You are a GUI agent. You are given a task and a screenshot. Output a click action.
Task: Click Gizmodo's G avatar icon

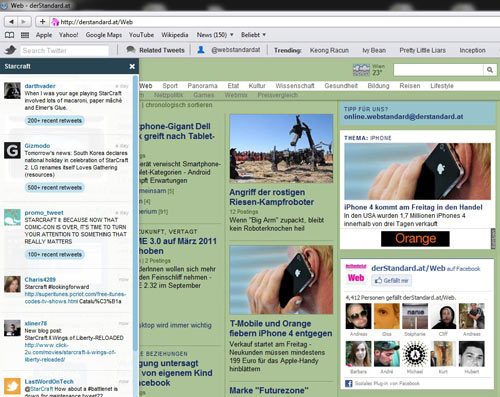(12, 150)
